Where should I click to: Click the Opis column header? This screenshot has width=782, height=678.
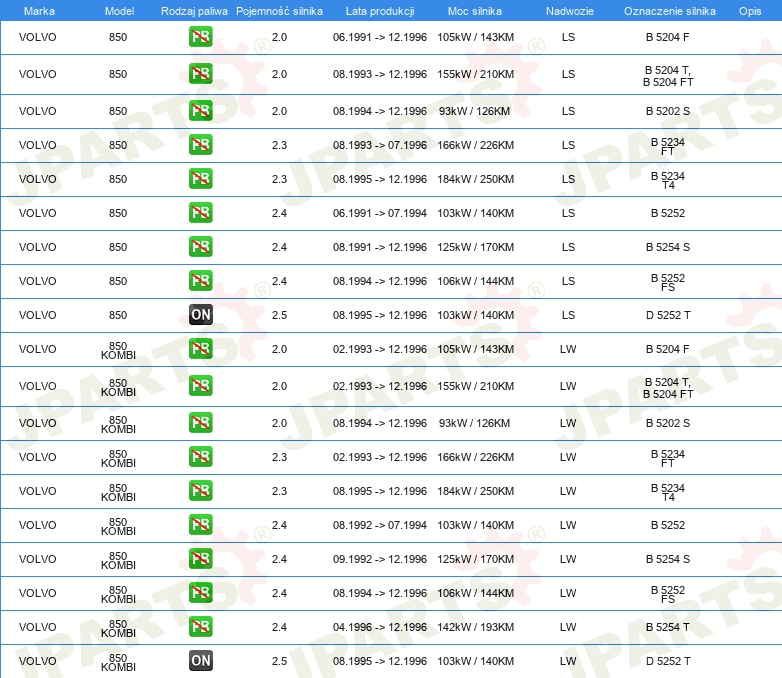749,10
